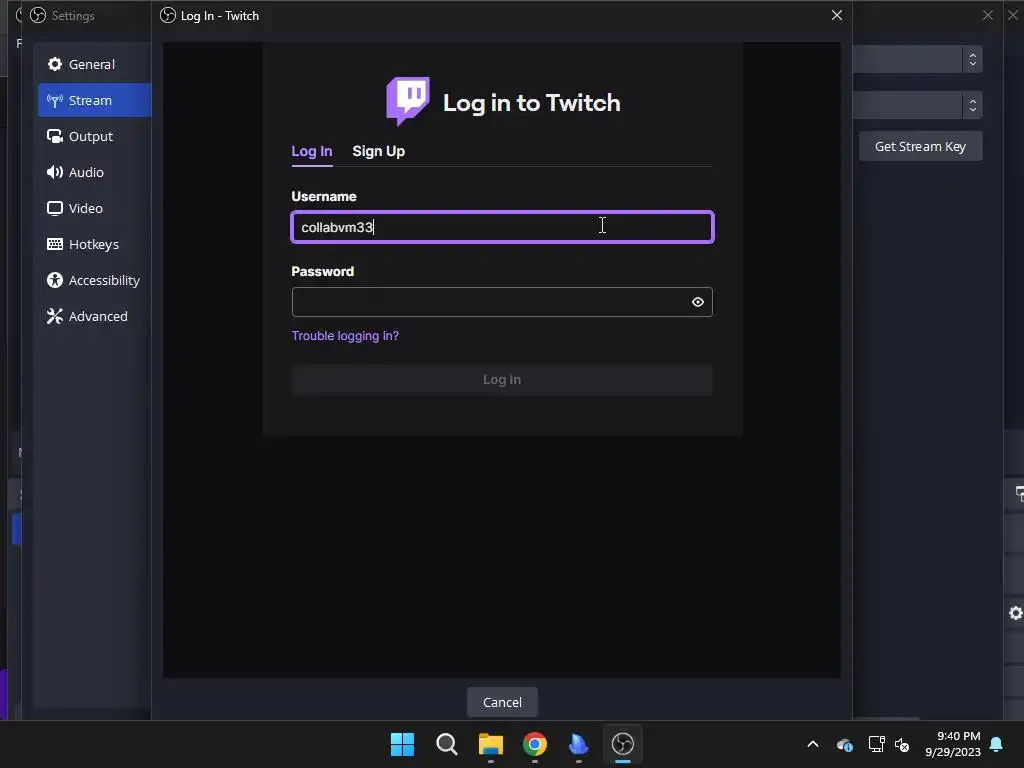Switch to the Sign Up tab
Screen dimensions: 1024x768
(x=378, y=151)
